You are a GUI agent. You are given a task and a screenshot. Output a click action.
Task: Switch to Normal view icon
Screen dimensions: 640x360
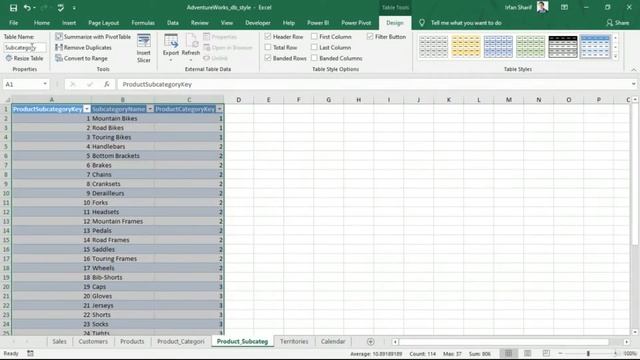[x=509, y=353]
